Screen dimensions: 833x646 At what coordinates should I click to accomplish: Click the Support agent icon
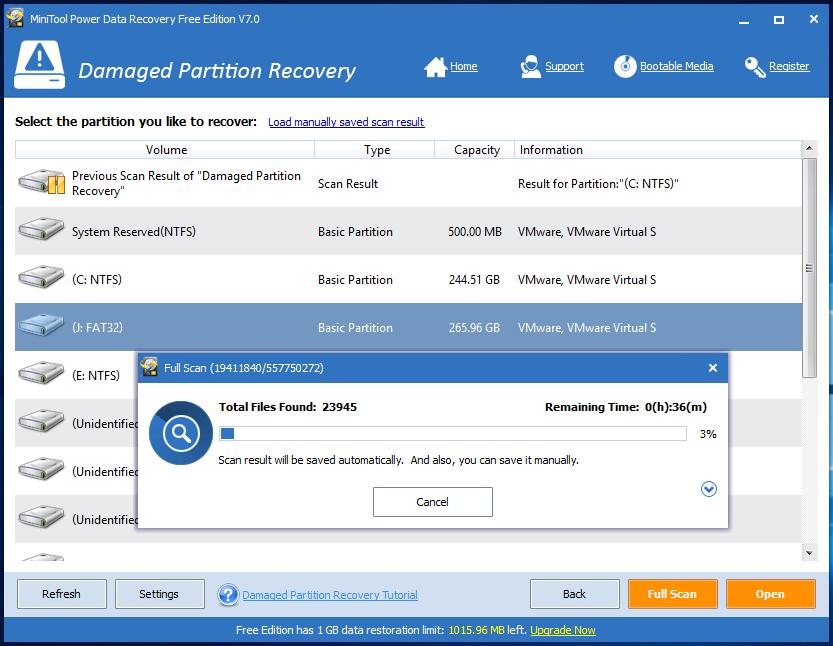tap(530, 67)
